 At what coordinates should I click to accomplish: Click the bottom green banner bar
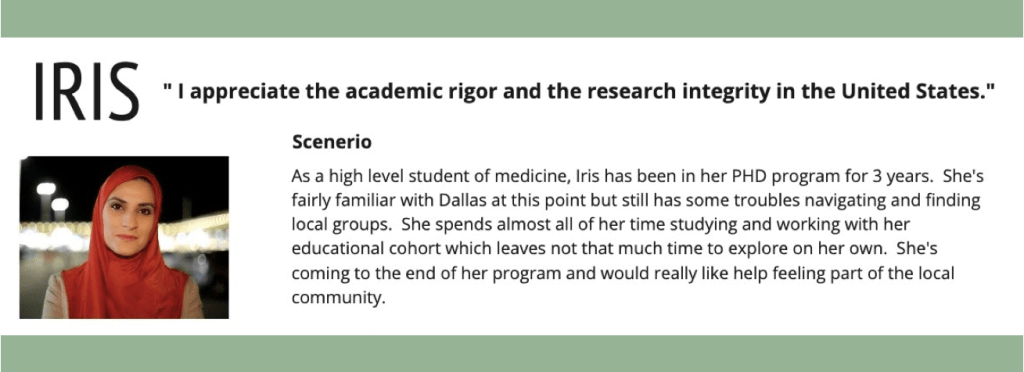coord(512,354)
